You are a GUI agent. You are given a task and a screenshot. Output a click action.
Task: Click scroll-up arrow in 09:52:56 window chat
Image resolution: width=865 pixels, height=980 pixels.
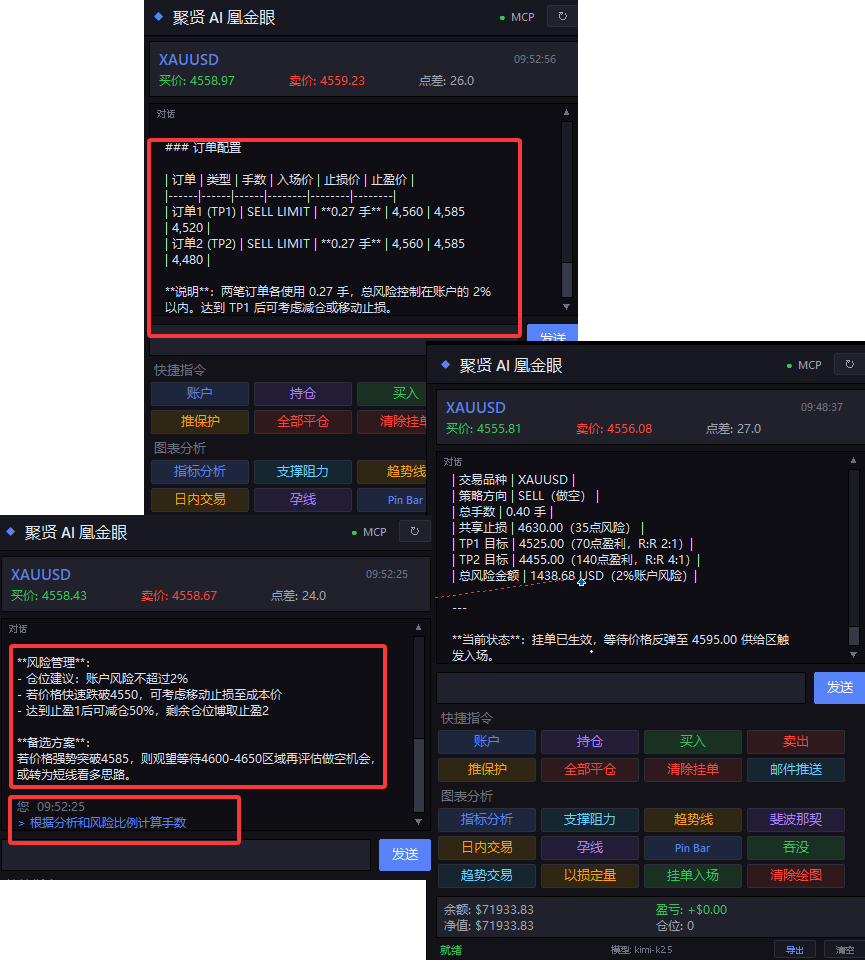coord(566,112)
